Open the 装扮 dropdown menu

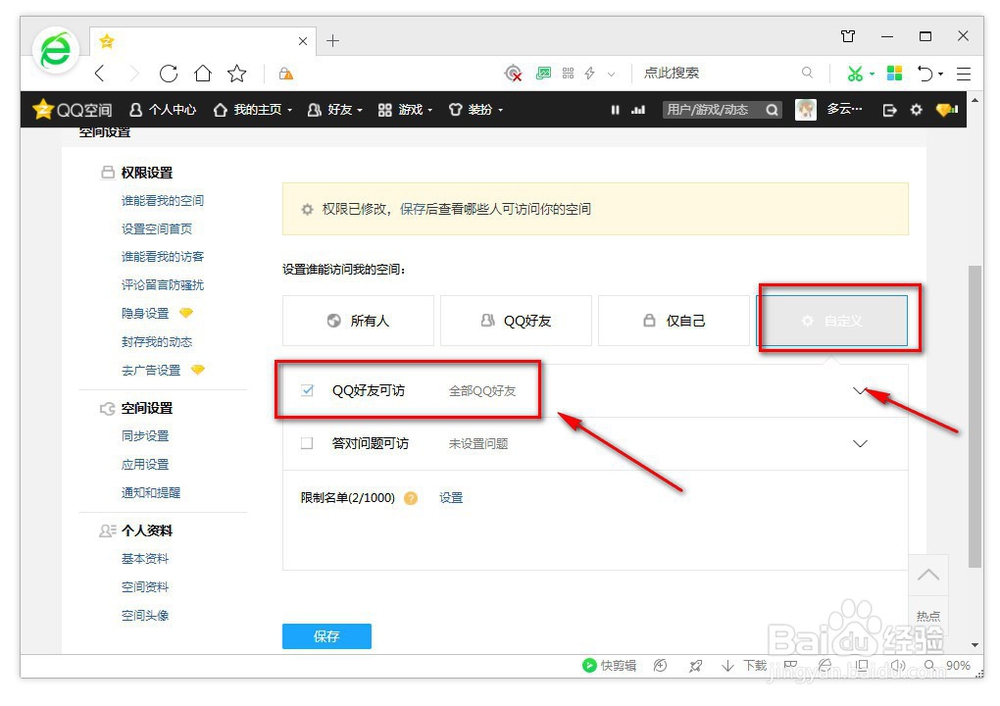(476, 110)
